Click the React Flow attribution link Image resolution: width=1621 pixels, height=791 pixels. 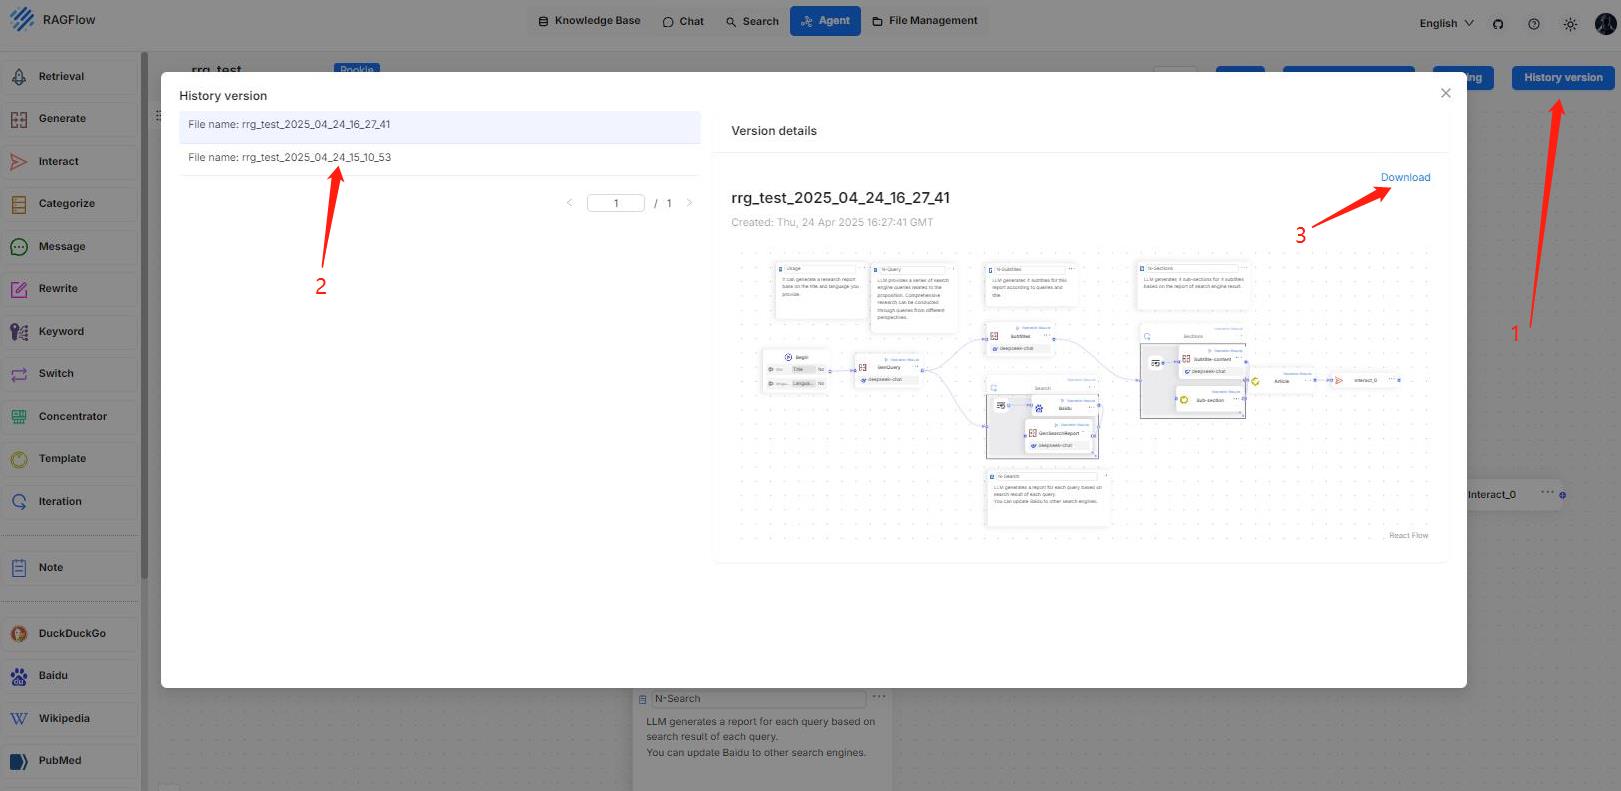pos(1408,536)
